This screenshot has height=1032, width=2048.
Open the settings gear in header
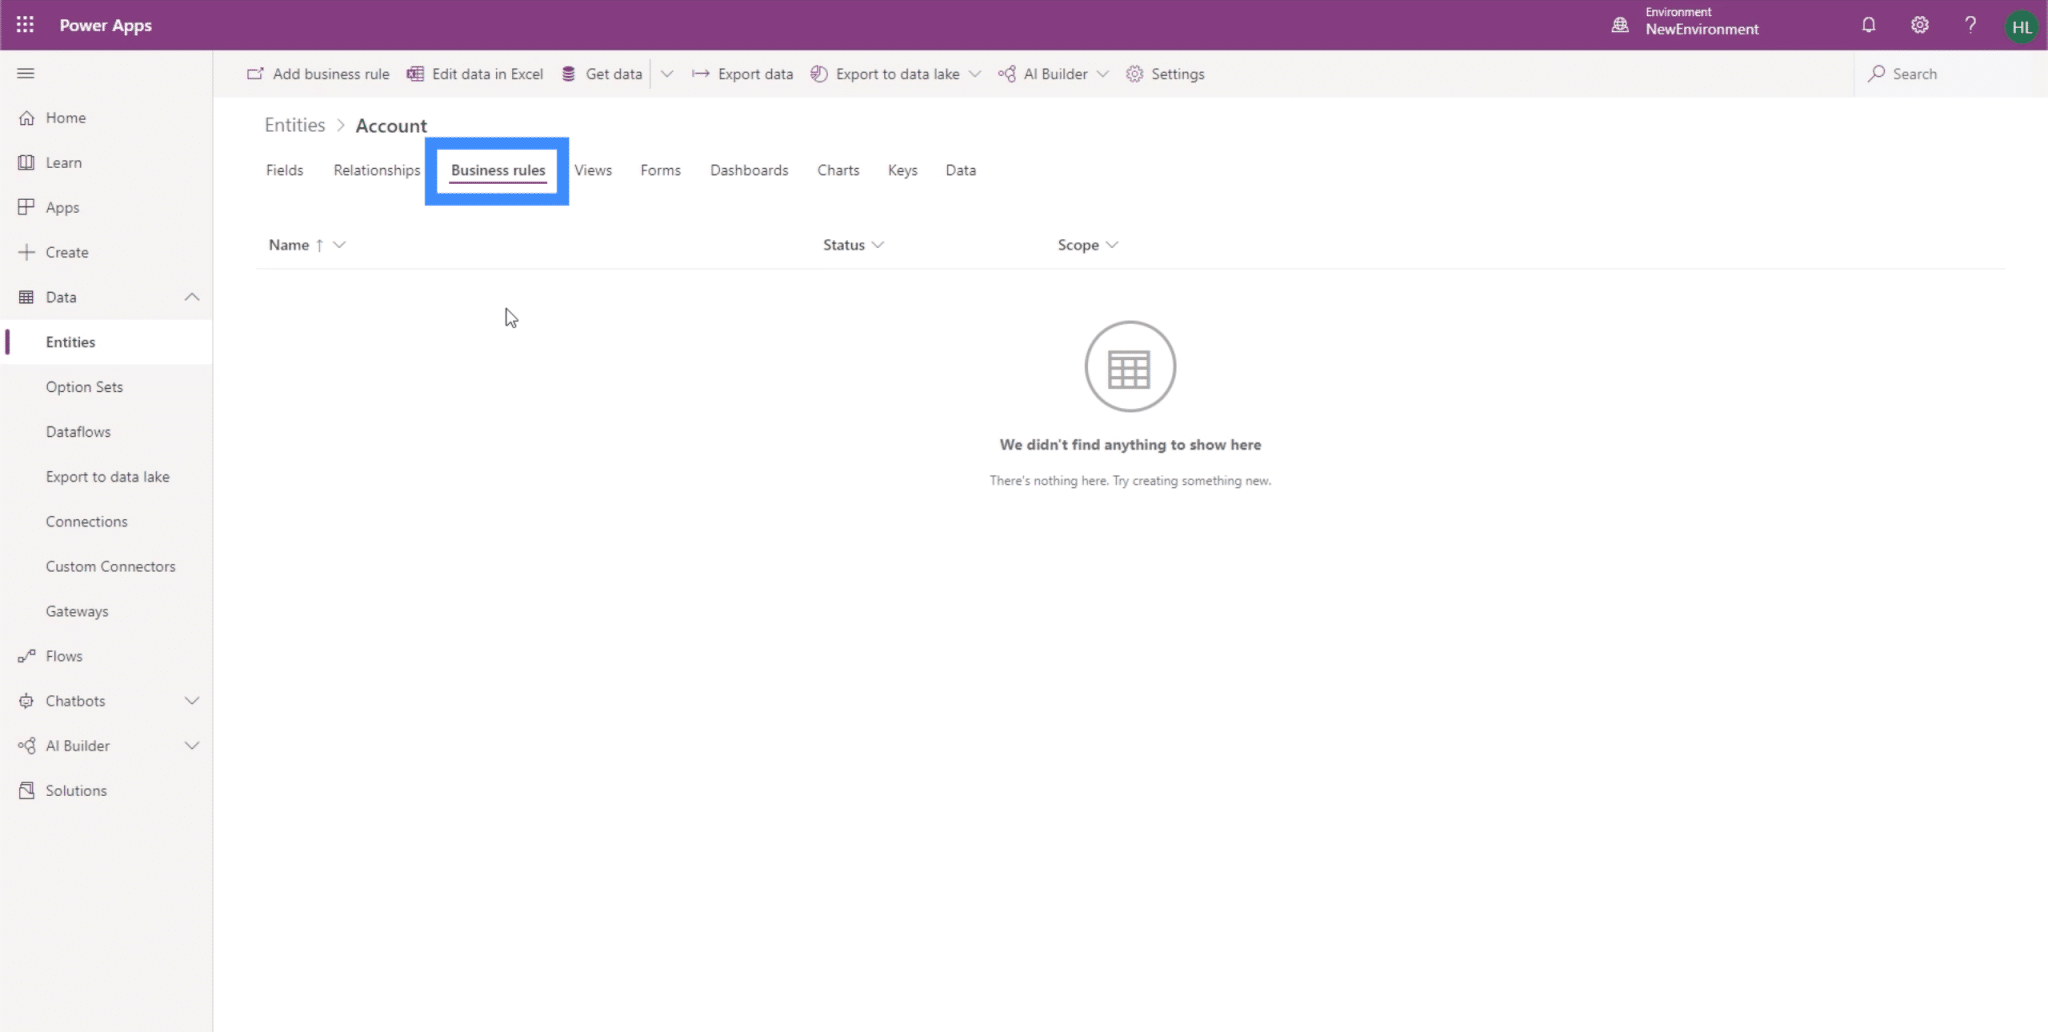pyautogui.click(x=1919, y=25)
